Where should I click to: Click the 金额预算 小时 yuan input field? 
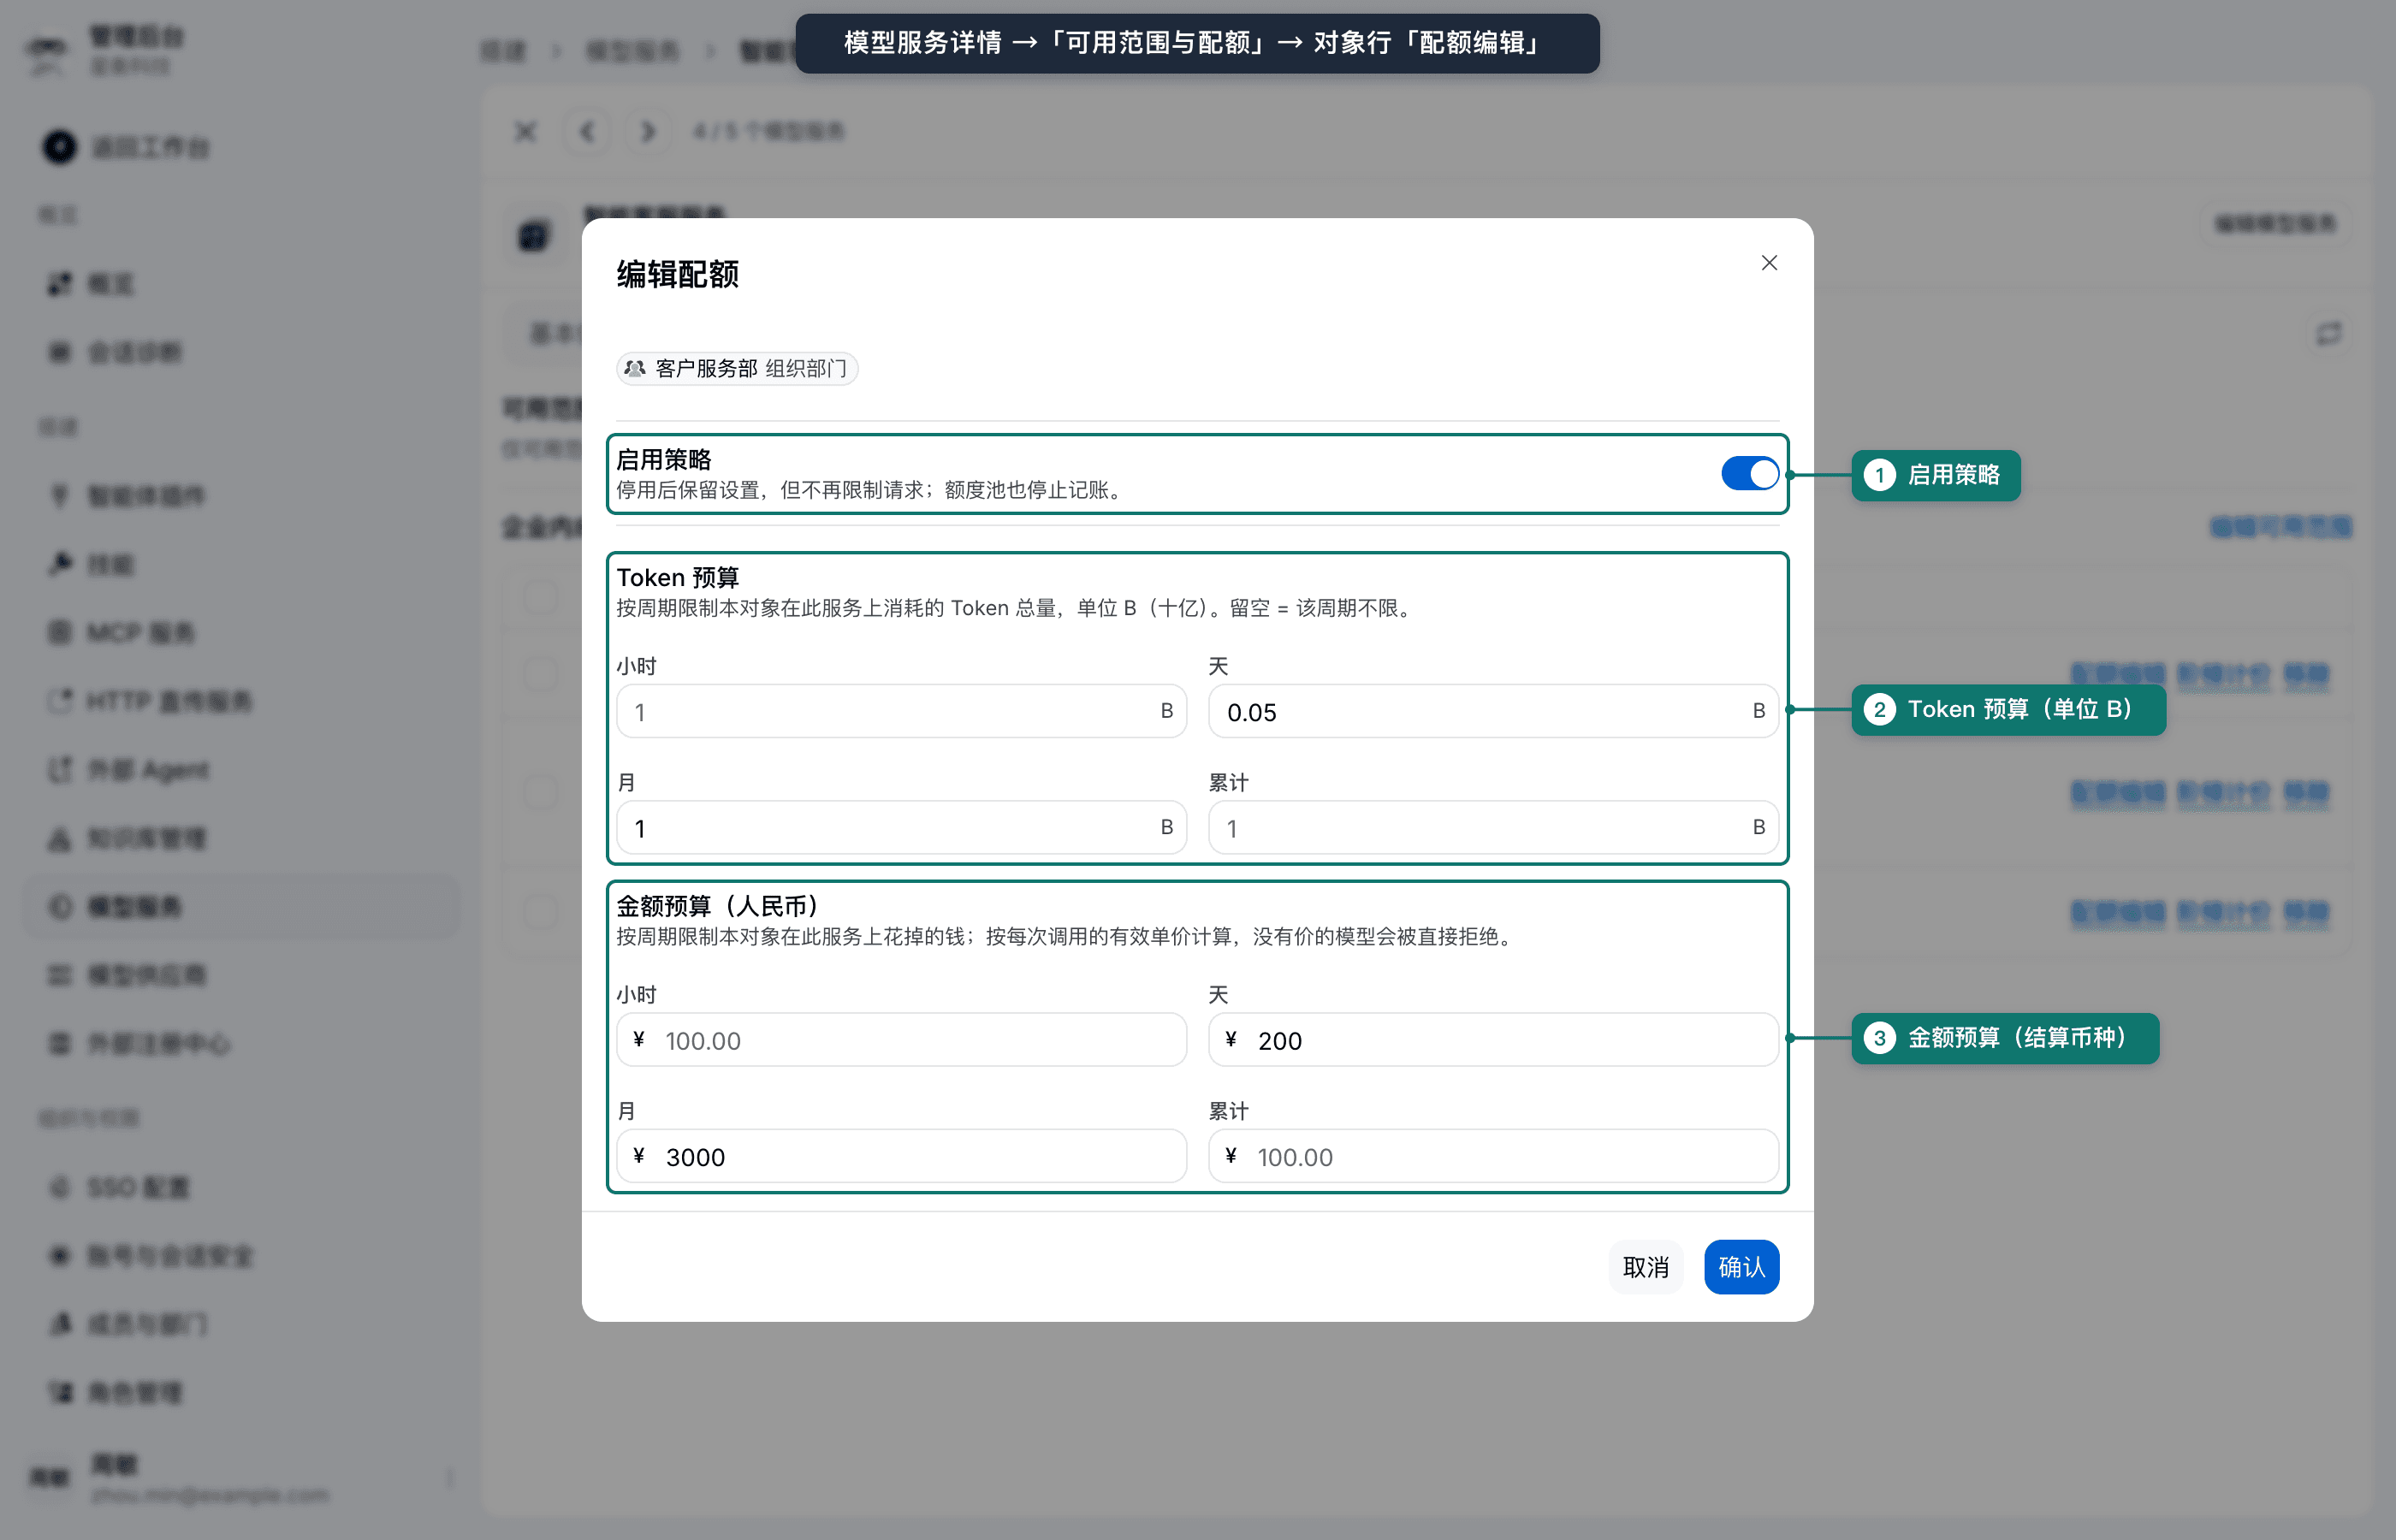coord(901,1040)
